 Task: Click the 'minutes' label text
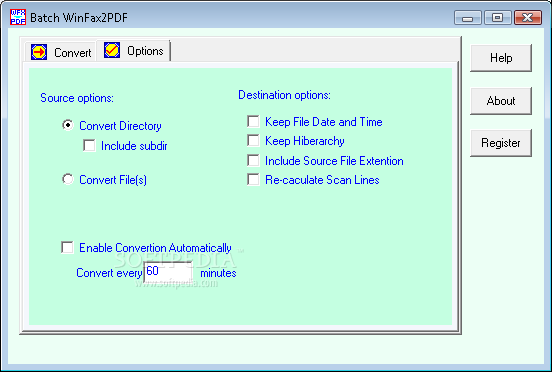point(218,273)
